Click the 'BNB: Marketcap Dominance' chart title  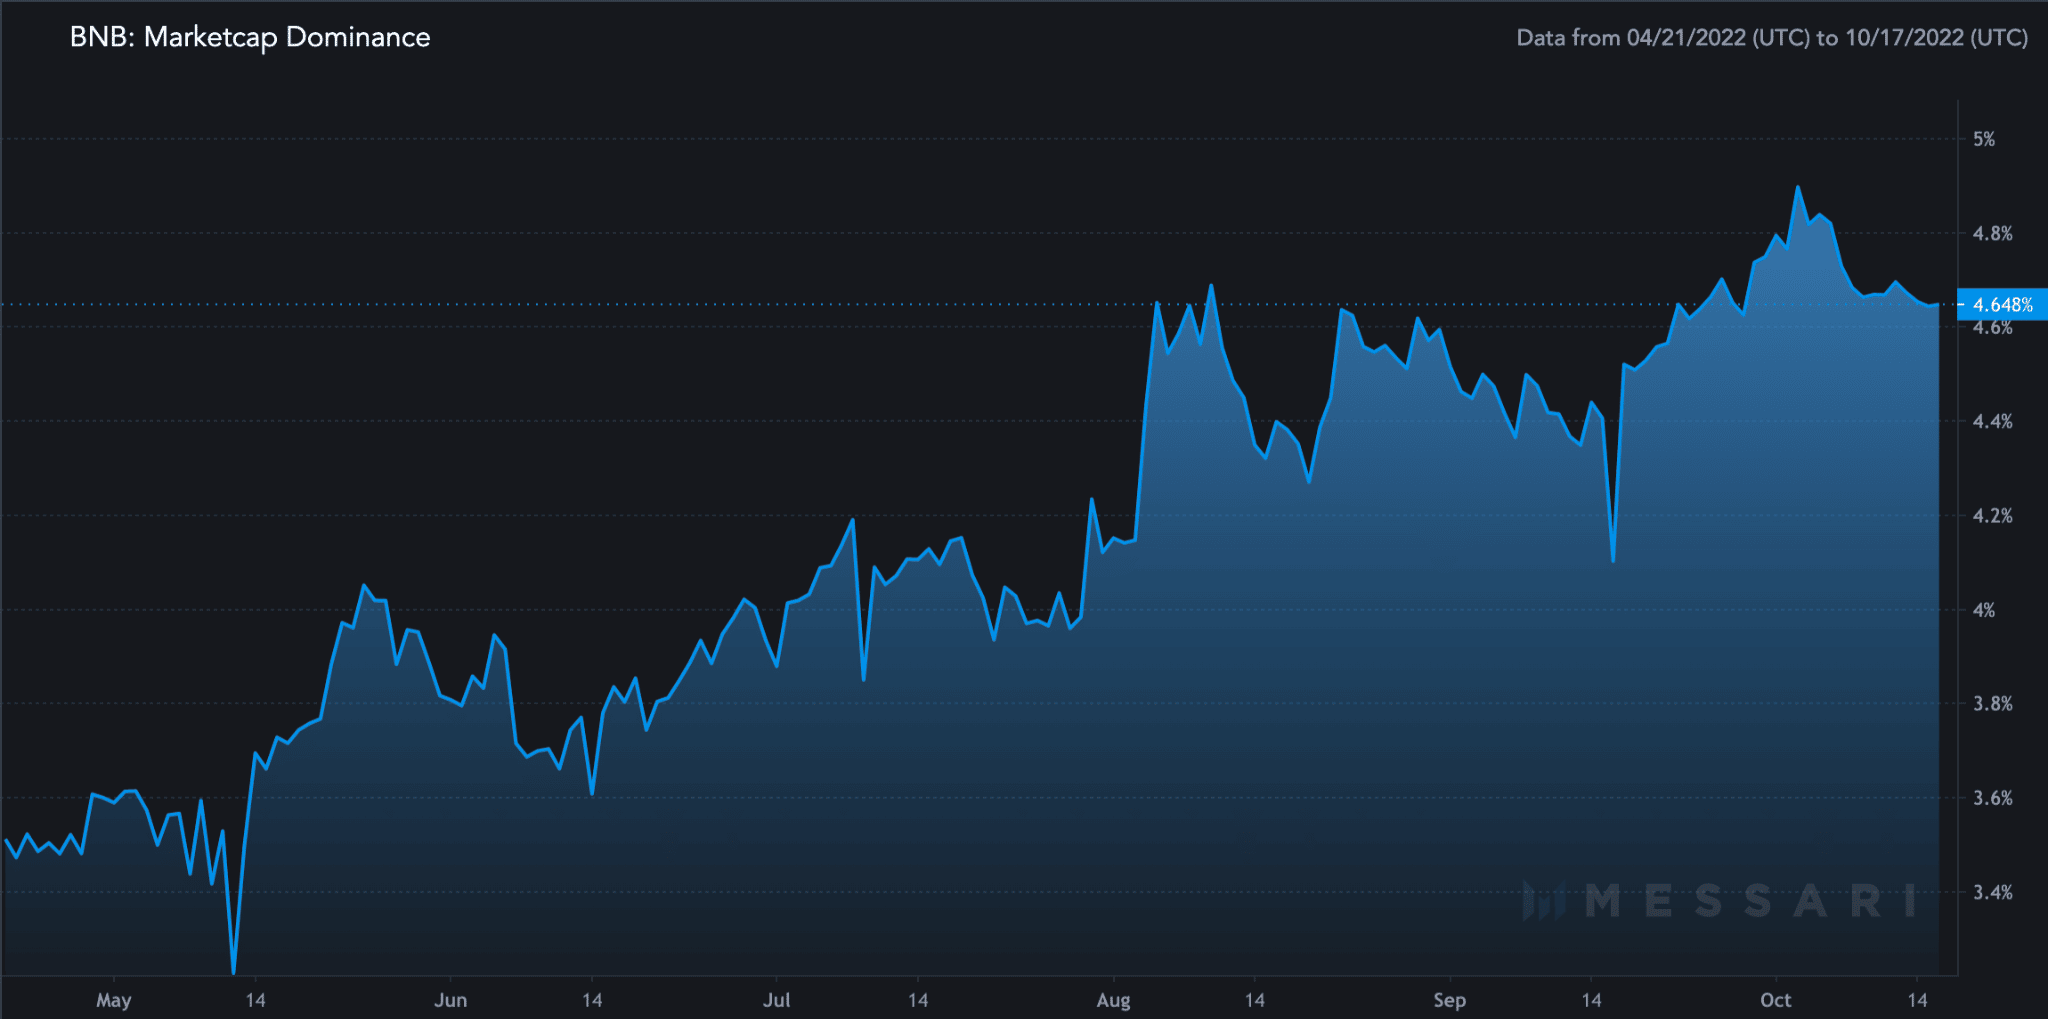pyautogui.click(x=250, y=37)
